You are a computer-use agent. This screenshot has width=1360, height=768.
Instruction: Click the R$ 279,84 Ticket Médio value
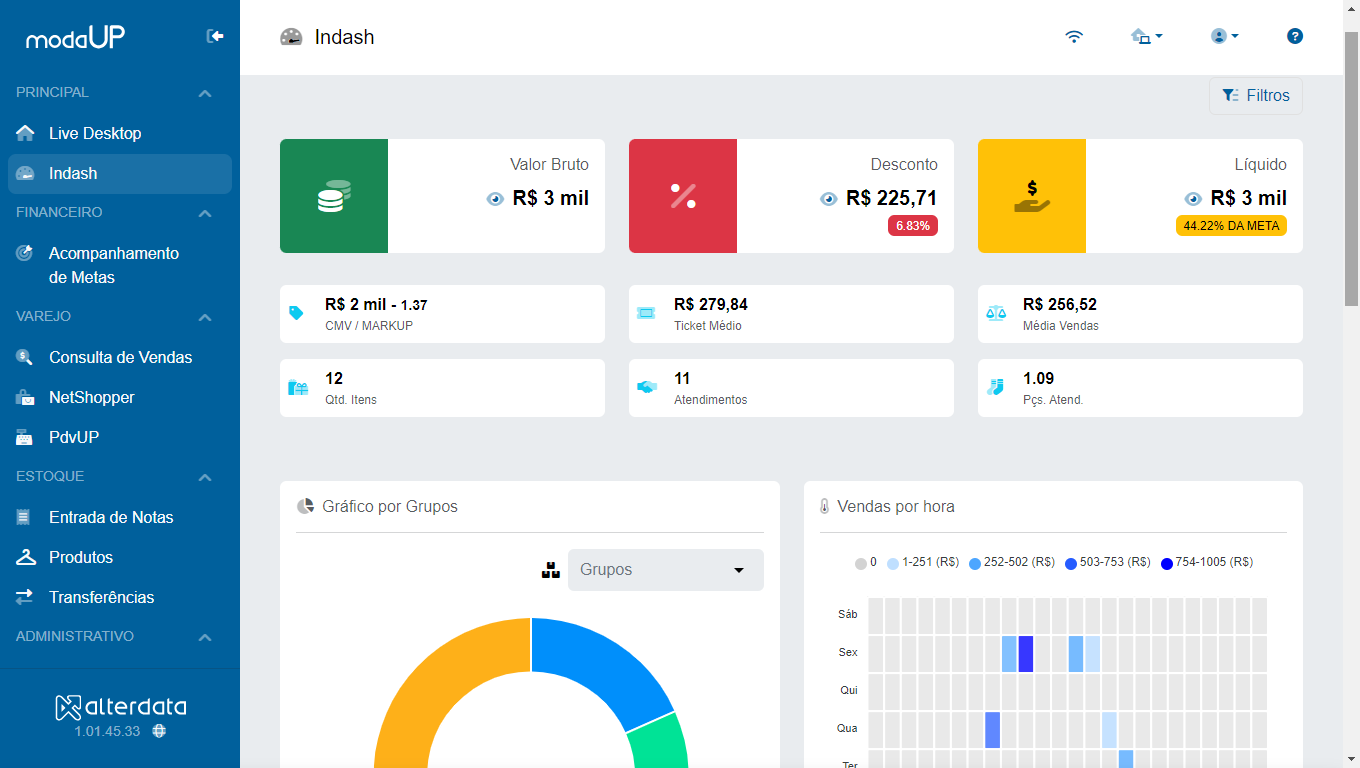(711, 304)
